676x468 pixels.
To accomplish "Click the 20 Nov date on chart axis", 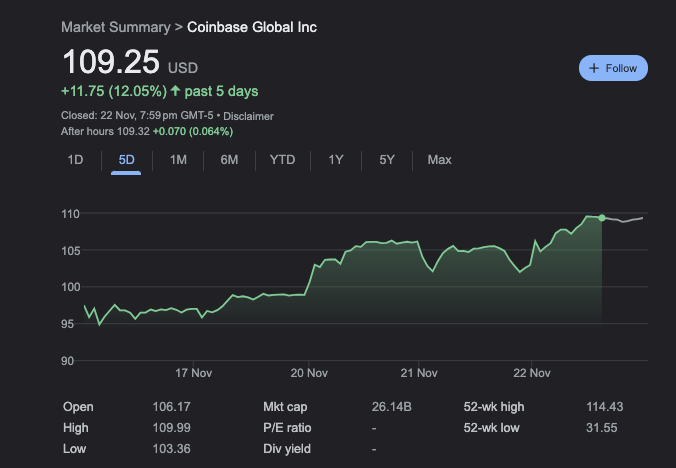I will pyautogui.click(x=310, y=373).
